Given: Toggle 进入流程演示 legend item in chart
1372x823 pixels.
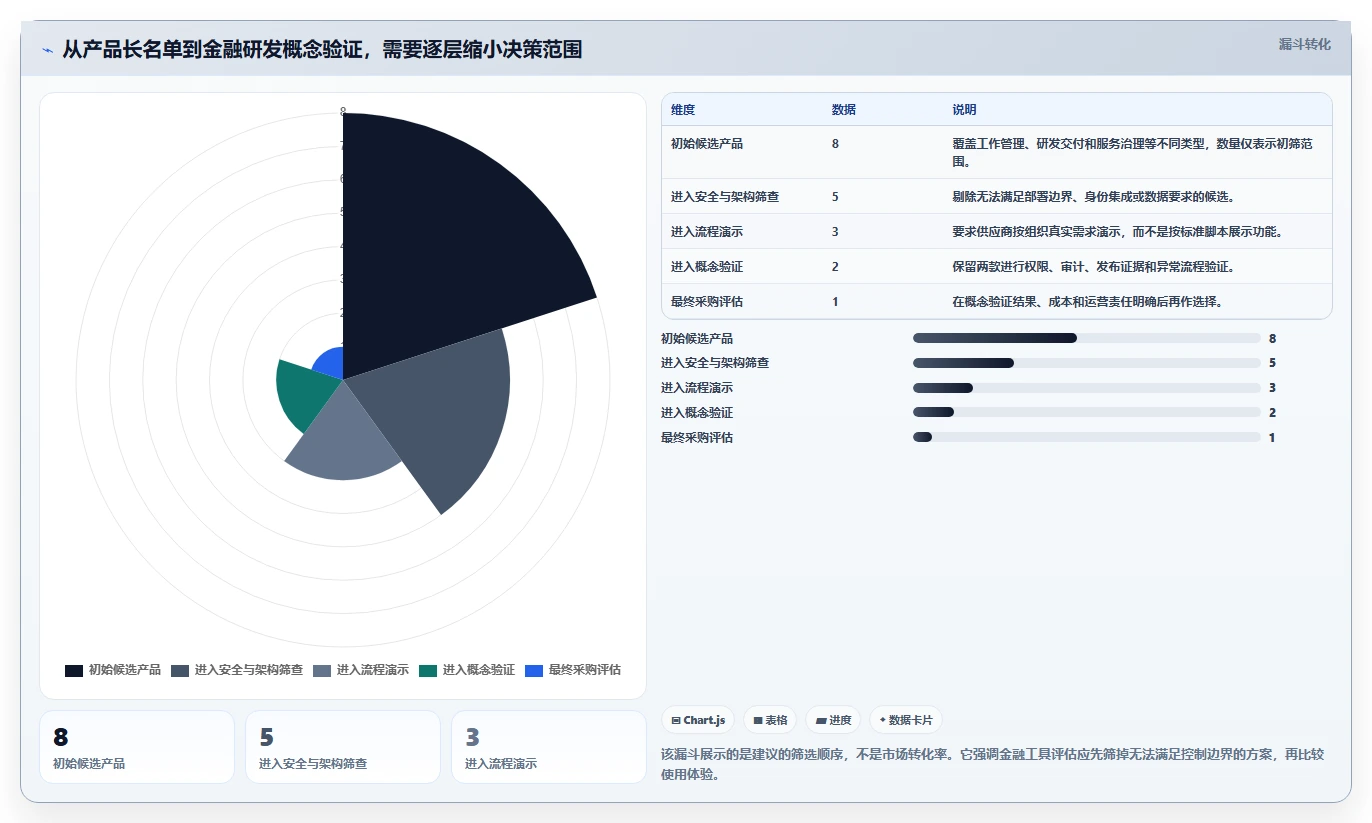Looking at the screenshot, I should click(x=361, y=670).
